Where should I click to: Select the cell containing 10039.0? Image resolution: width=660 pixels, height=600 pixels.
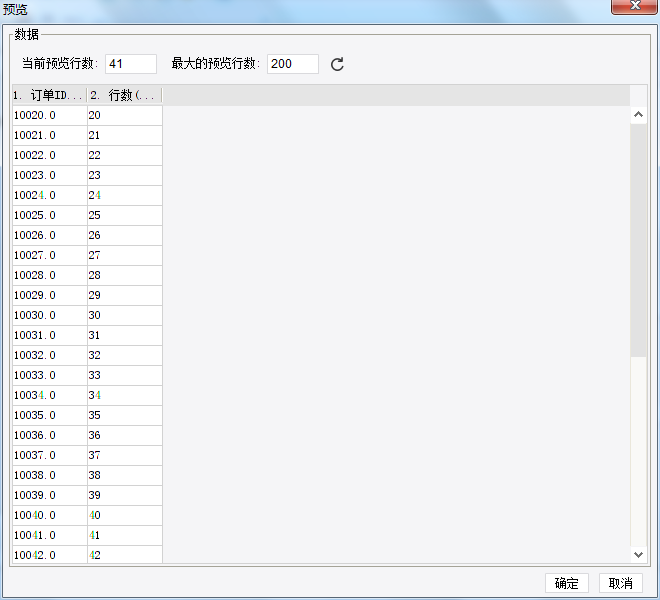coord(50,495)
